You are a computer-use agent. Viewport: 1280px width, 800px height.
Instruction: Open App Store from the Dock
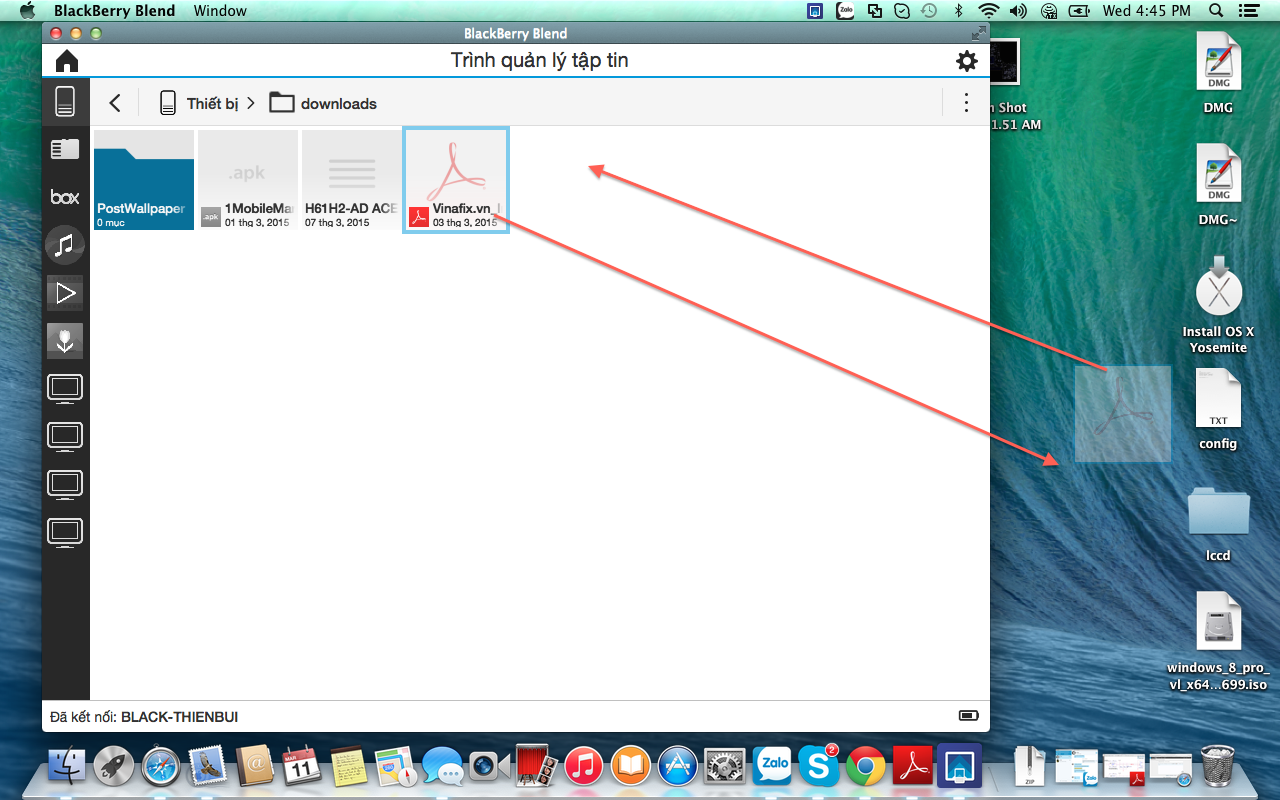pos(677,766)
